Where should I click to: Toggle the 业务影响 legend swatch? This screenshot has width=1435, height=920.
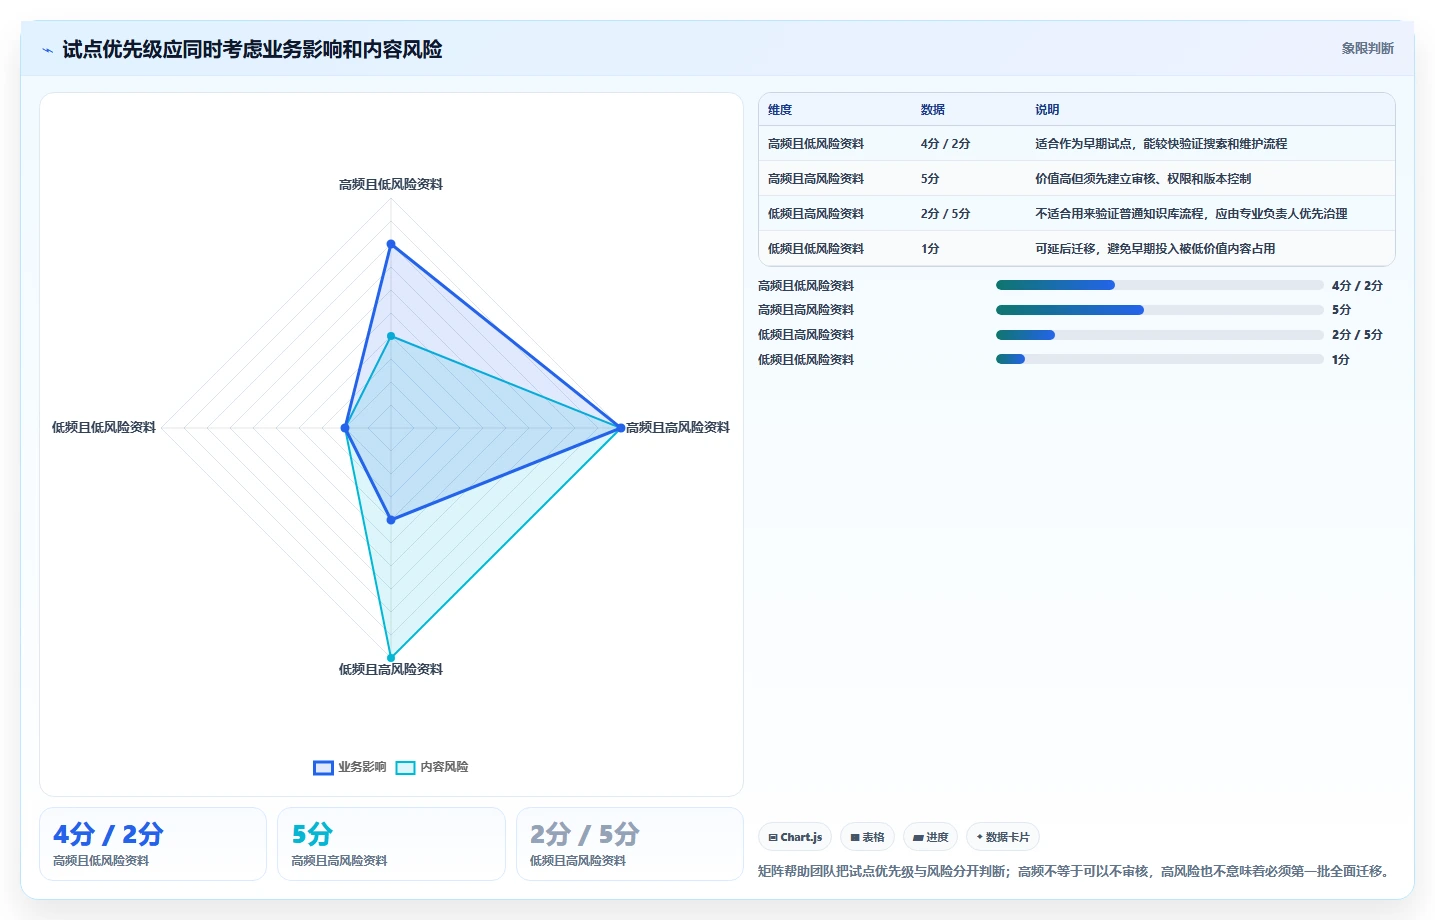coord(323,768)
